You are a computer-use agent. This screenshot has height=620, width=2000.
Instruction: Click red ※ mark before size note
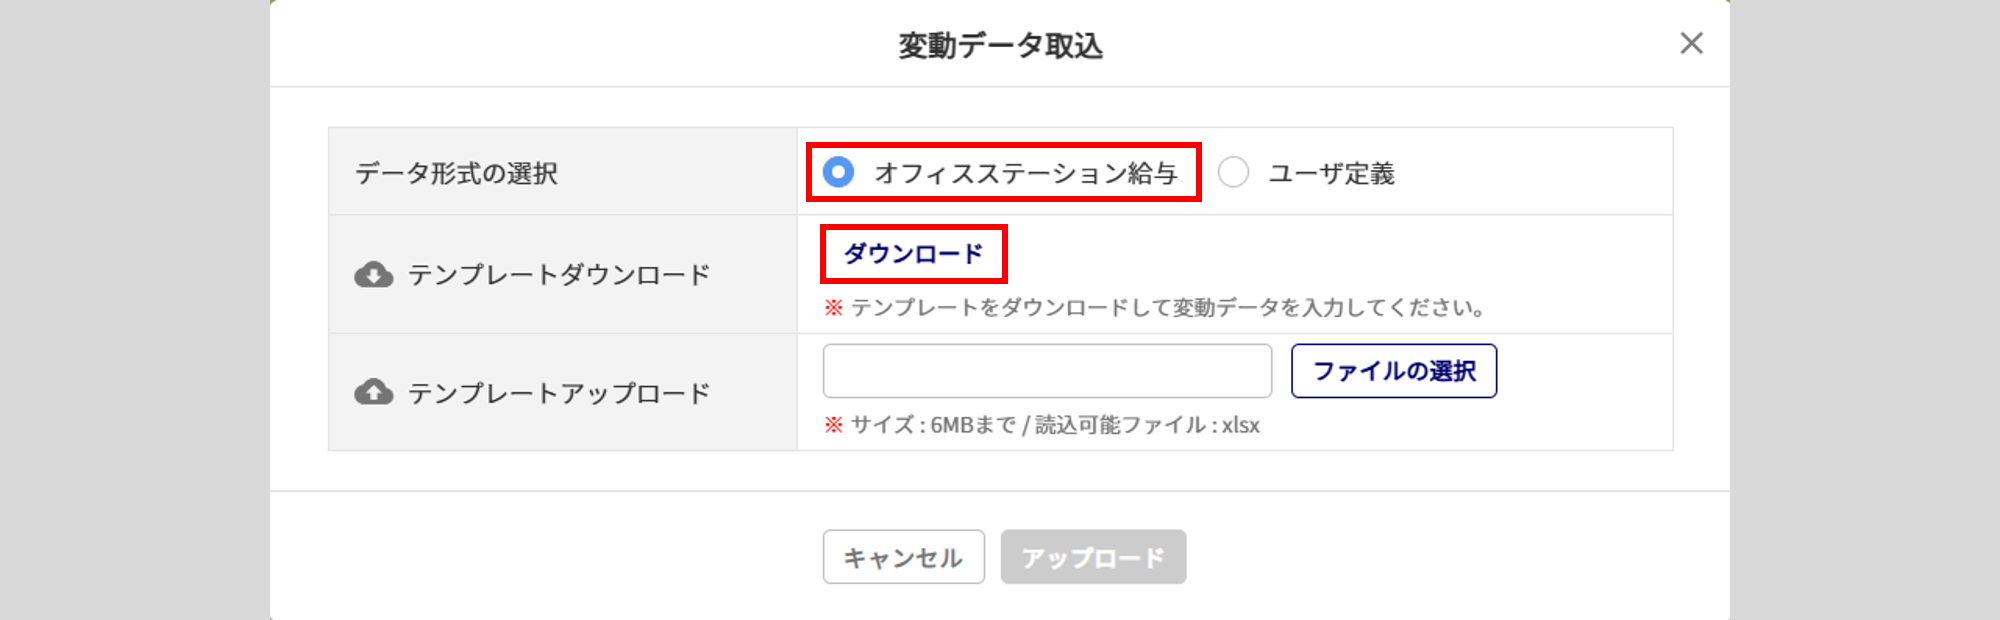click(x=833, y=425)
